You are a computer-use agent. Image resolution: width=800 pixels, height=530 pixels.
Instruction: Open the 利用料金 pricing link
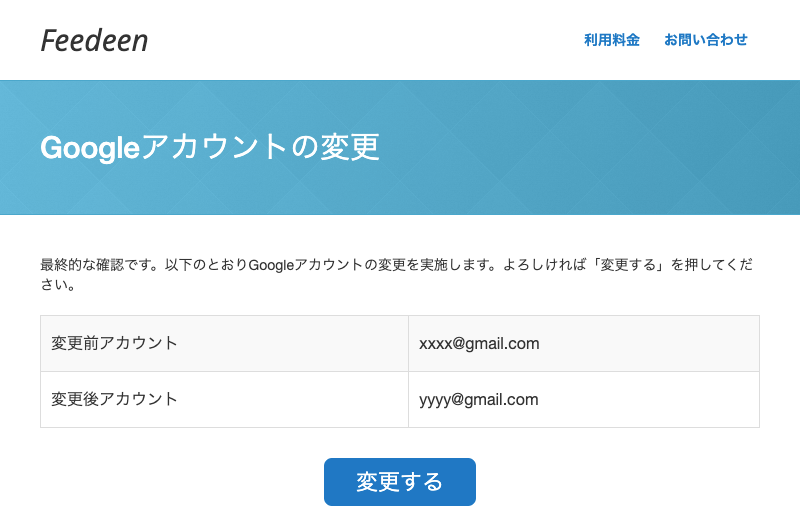pyautogui.click(x=611, y=40)
